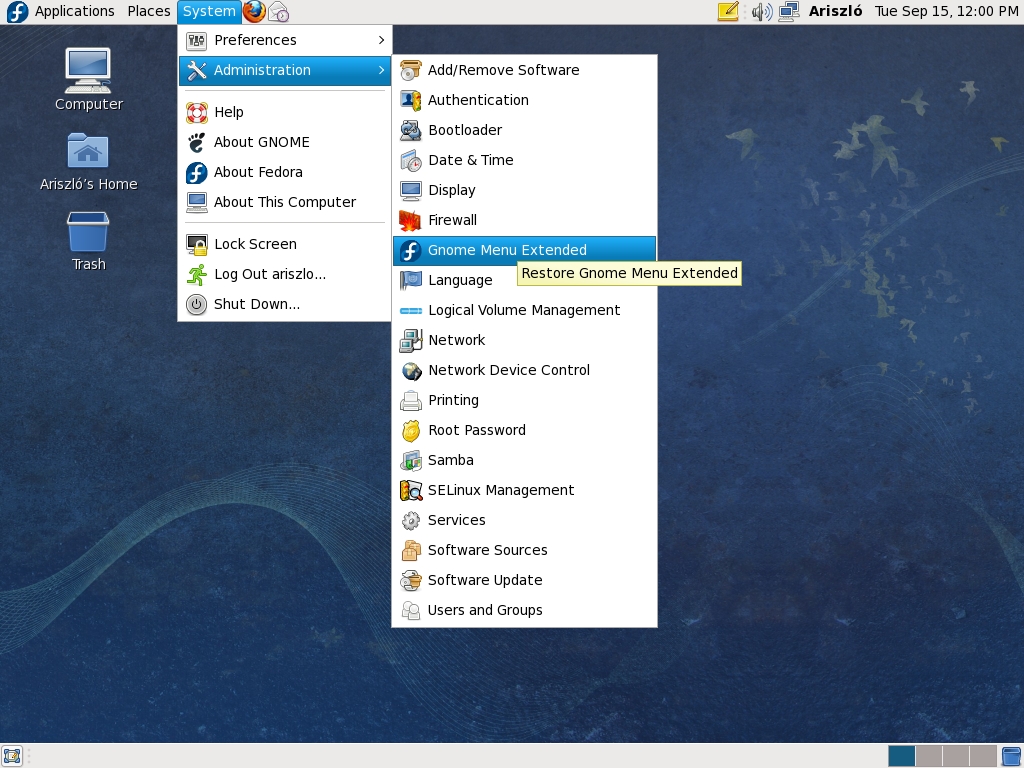The width and height of the screenshot is (1024, 768).
Task: Click the Services gear icon
Action: 411,520
